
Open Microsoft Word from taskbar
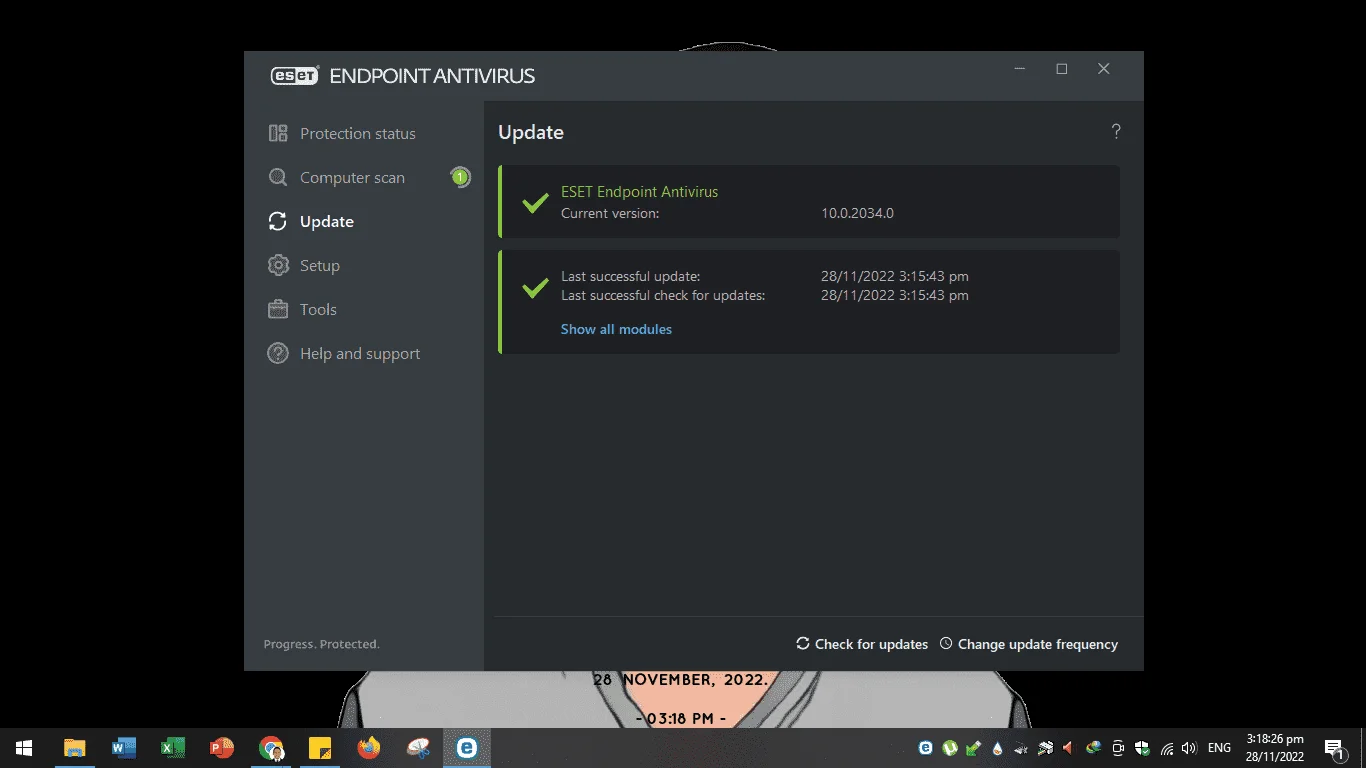[x=124, y=748]
